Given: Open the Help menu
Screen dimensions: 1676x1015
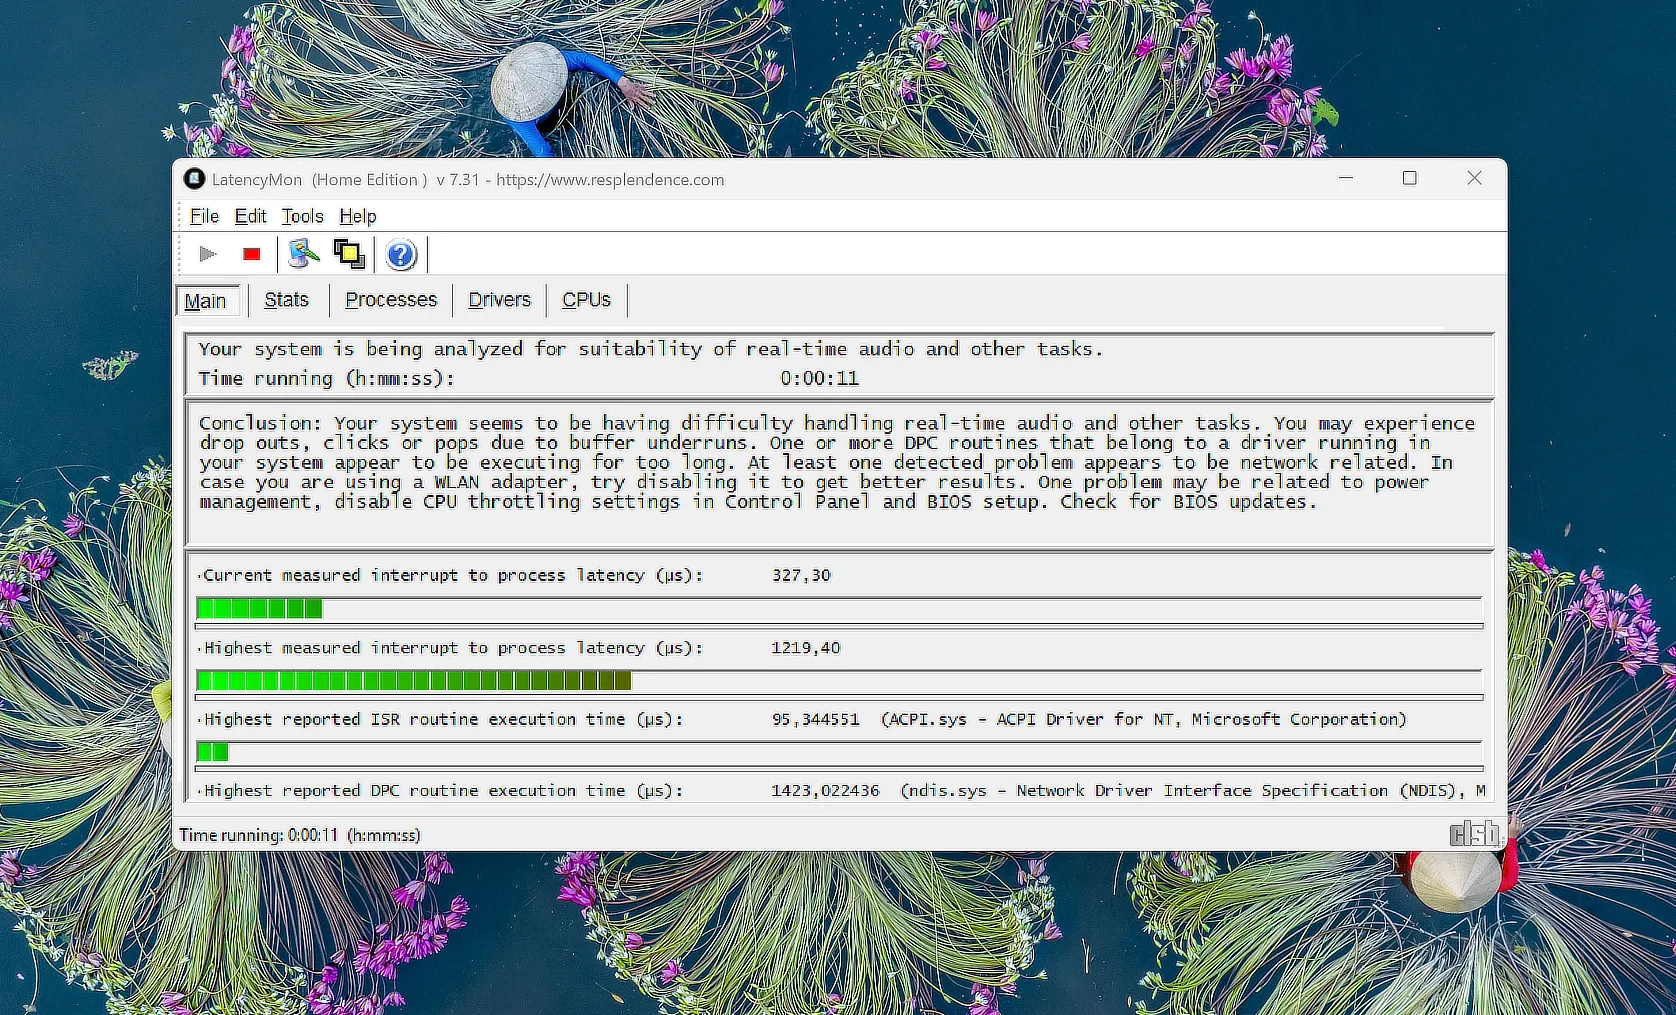Looking at the screenshot, I should pos(358,216).
